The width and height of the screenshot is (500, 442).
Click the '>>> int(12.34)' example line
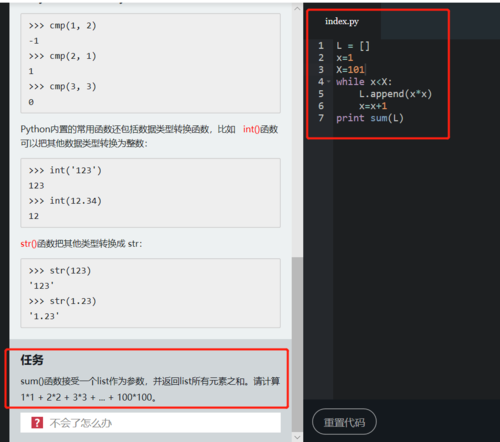pos(65,201)
